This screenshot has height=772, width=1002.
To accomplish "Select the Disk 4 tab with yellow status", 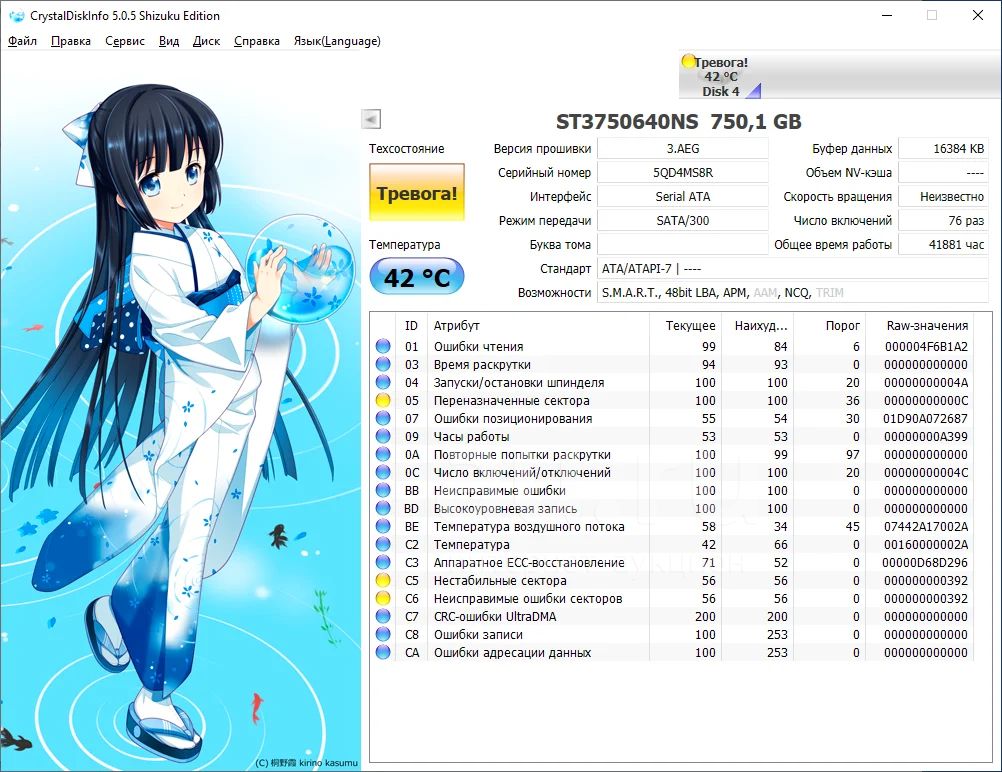I will pyautogui.click(x=721, y=76).
